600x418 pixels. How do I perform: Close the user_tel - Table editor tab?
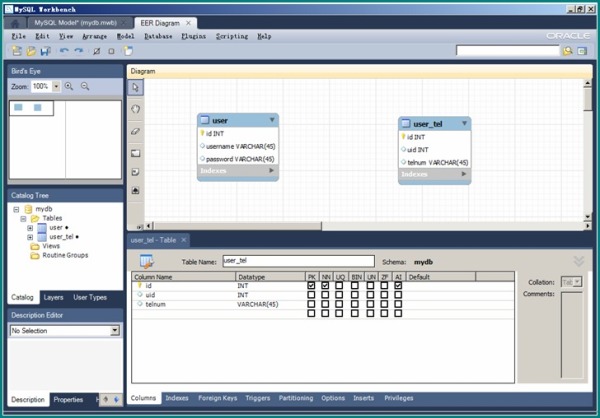pos(184,240)
